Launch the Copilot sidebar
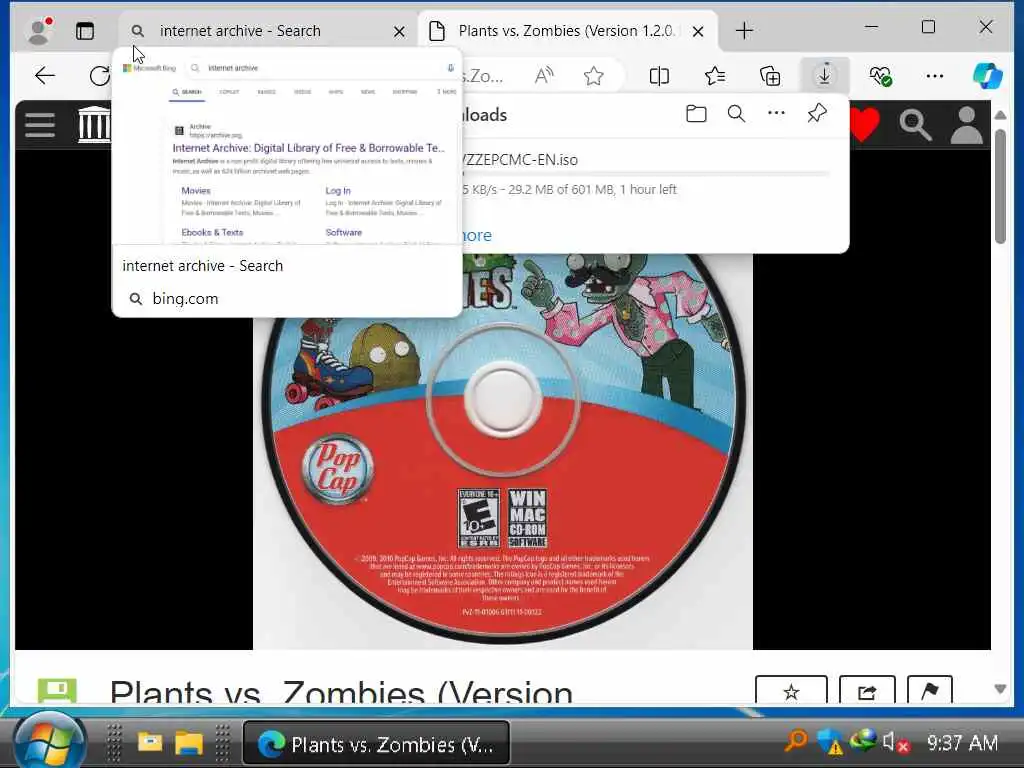The width and height of the screenshot is (1024, 768). [987, 76]
